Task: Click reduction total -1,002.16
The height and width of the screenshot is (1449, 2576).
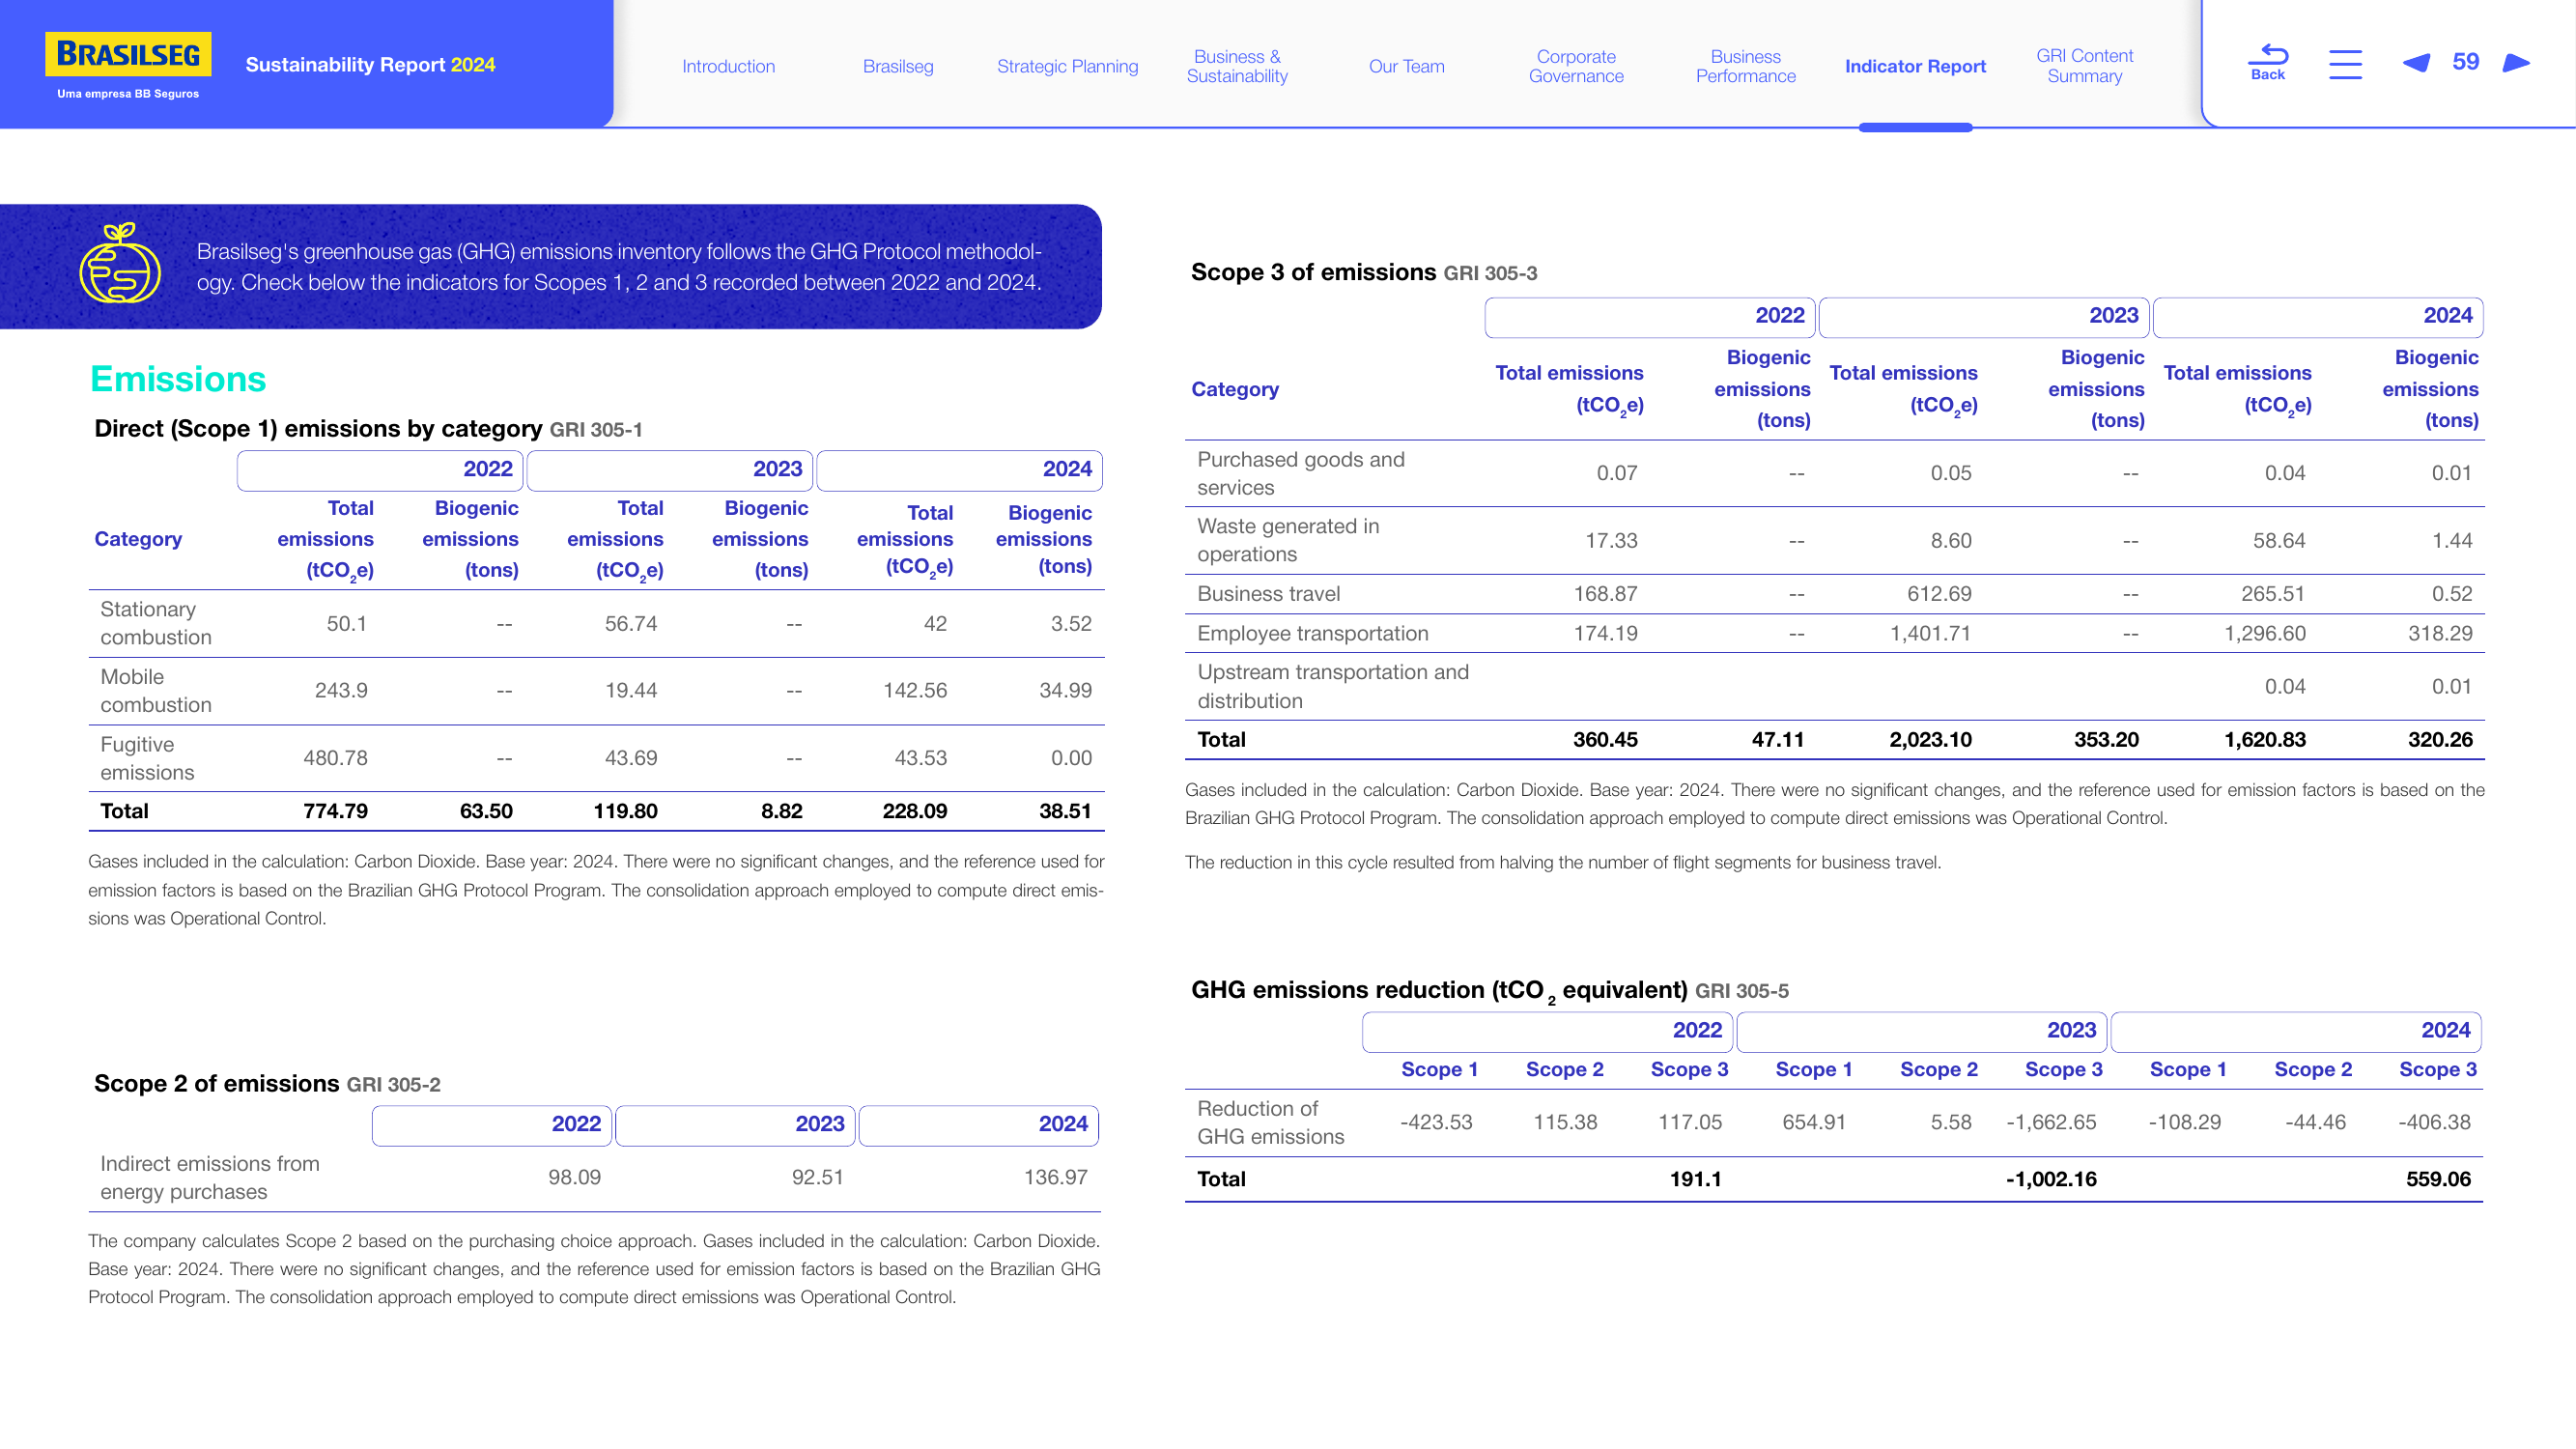Action: pos(2050,1179)
